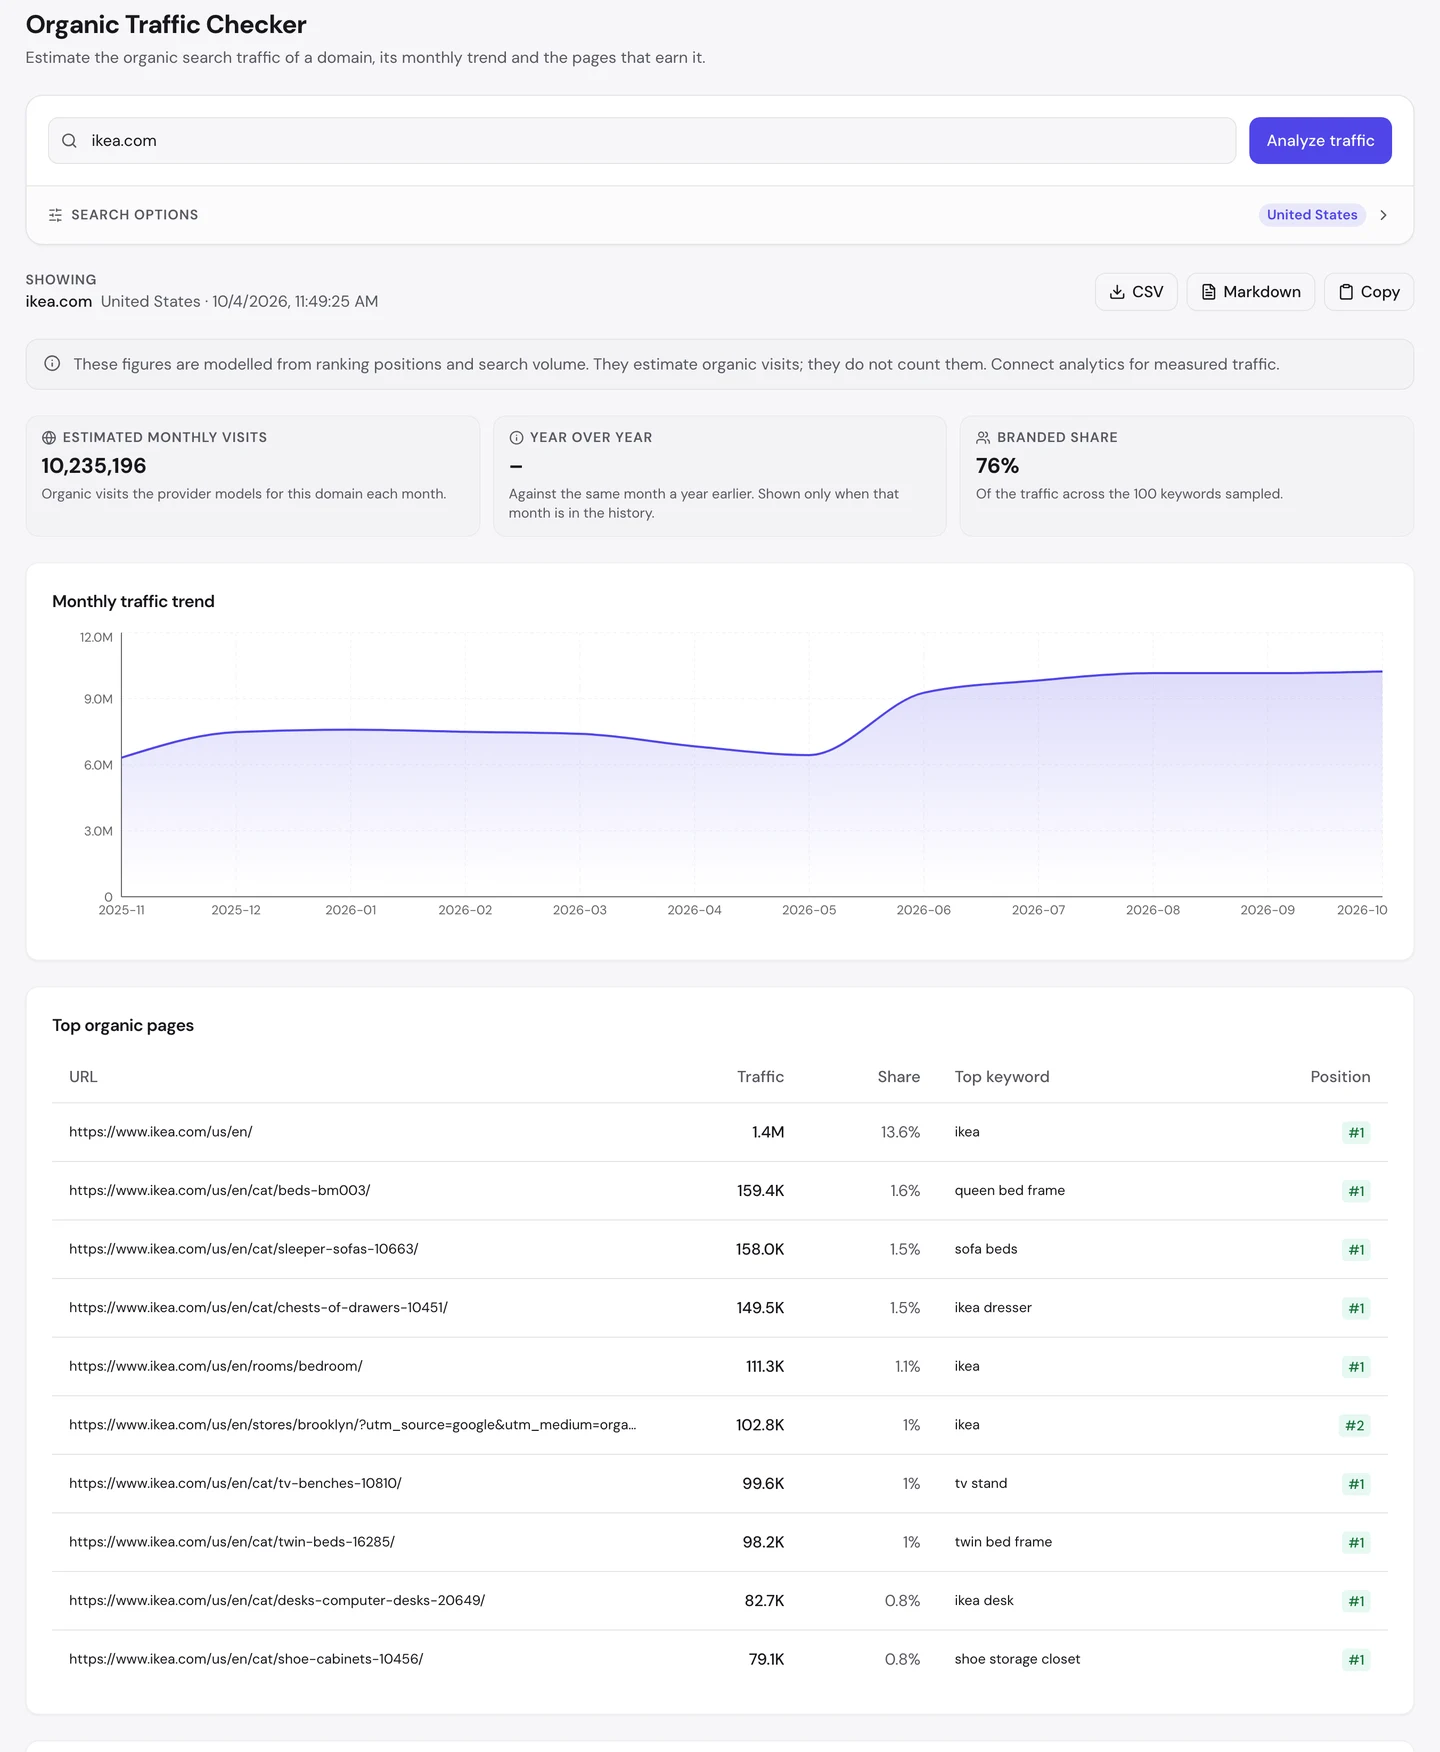Copy results to clipboard
The width and height of the screenshot is (1440, 1752).
tap(1368, 292)
